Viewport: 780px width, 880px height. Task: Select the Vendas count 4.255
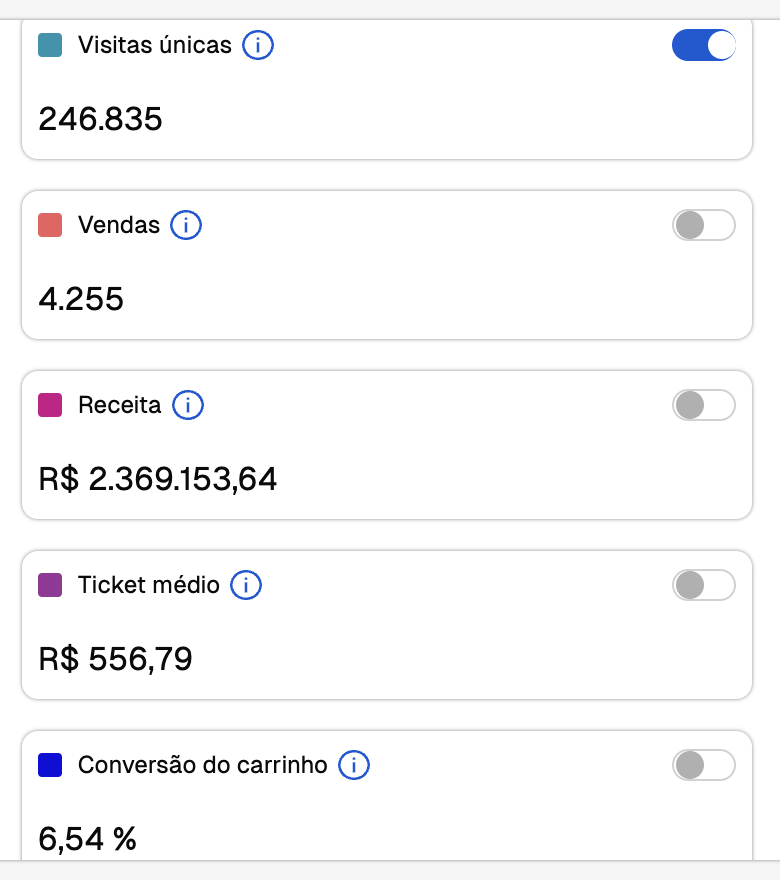click(81, 299)
